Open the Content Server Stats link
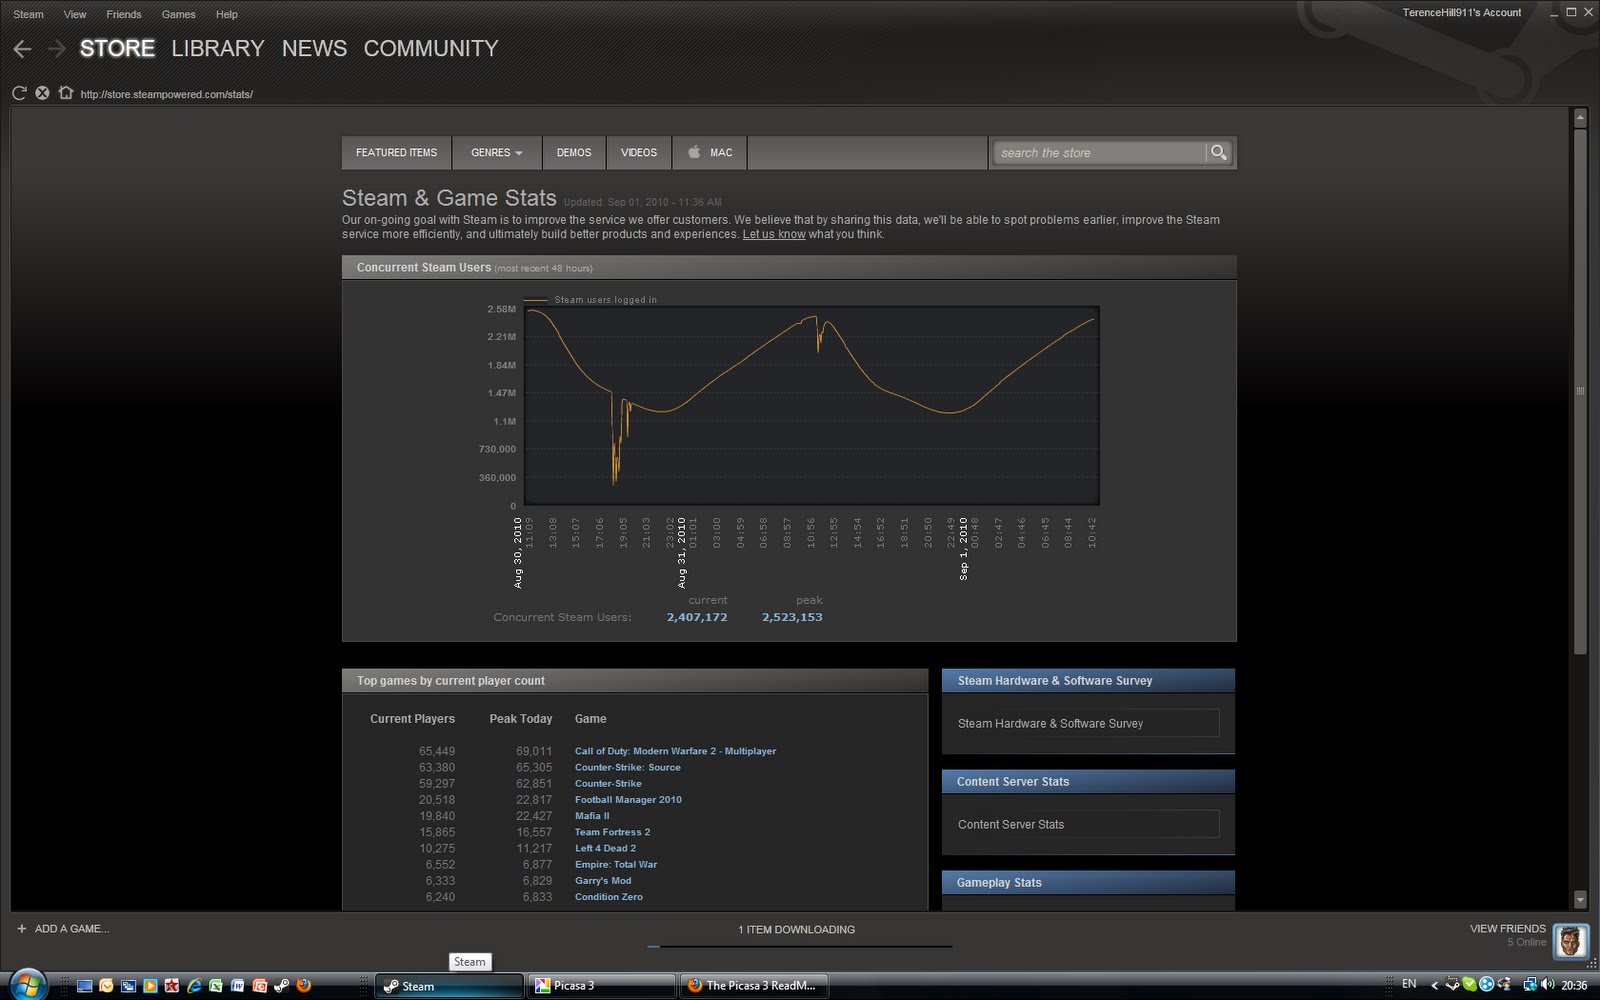The width and height of the screenshot is (1600, 1000). point(1088,824)
